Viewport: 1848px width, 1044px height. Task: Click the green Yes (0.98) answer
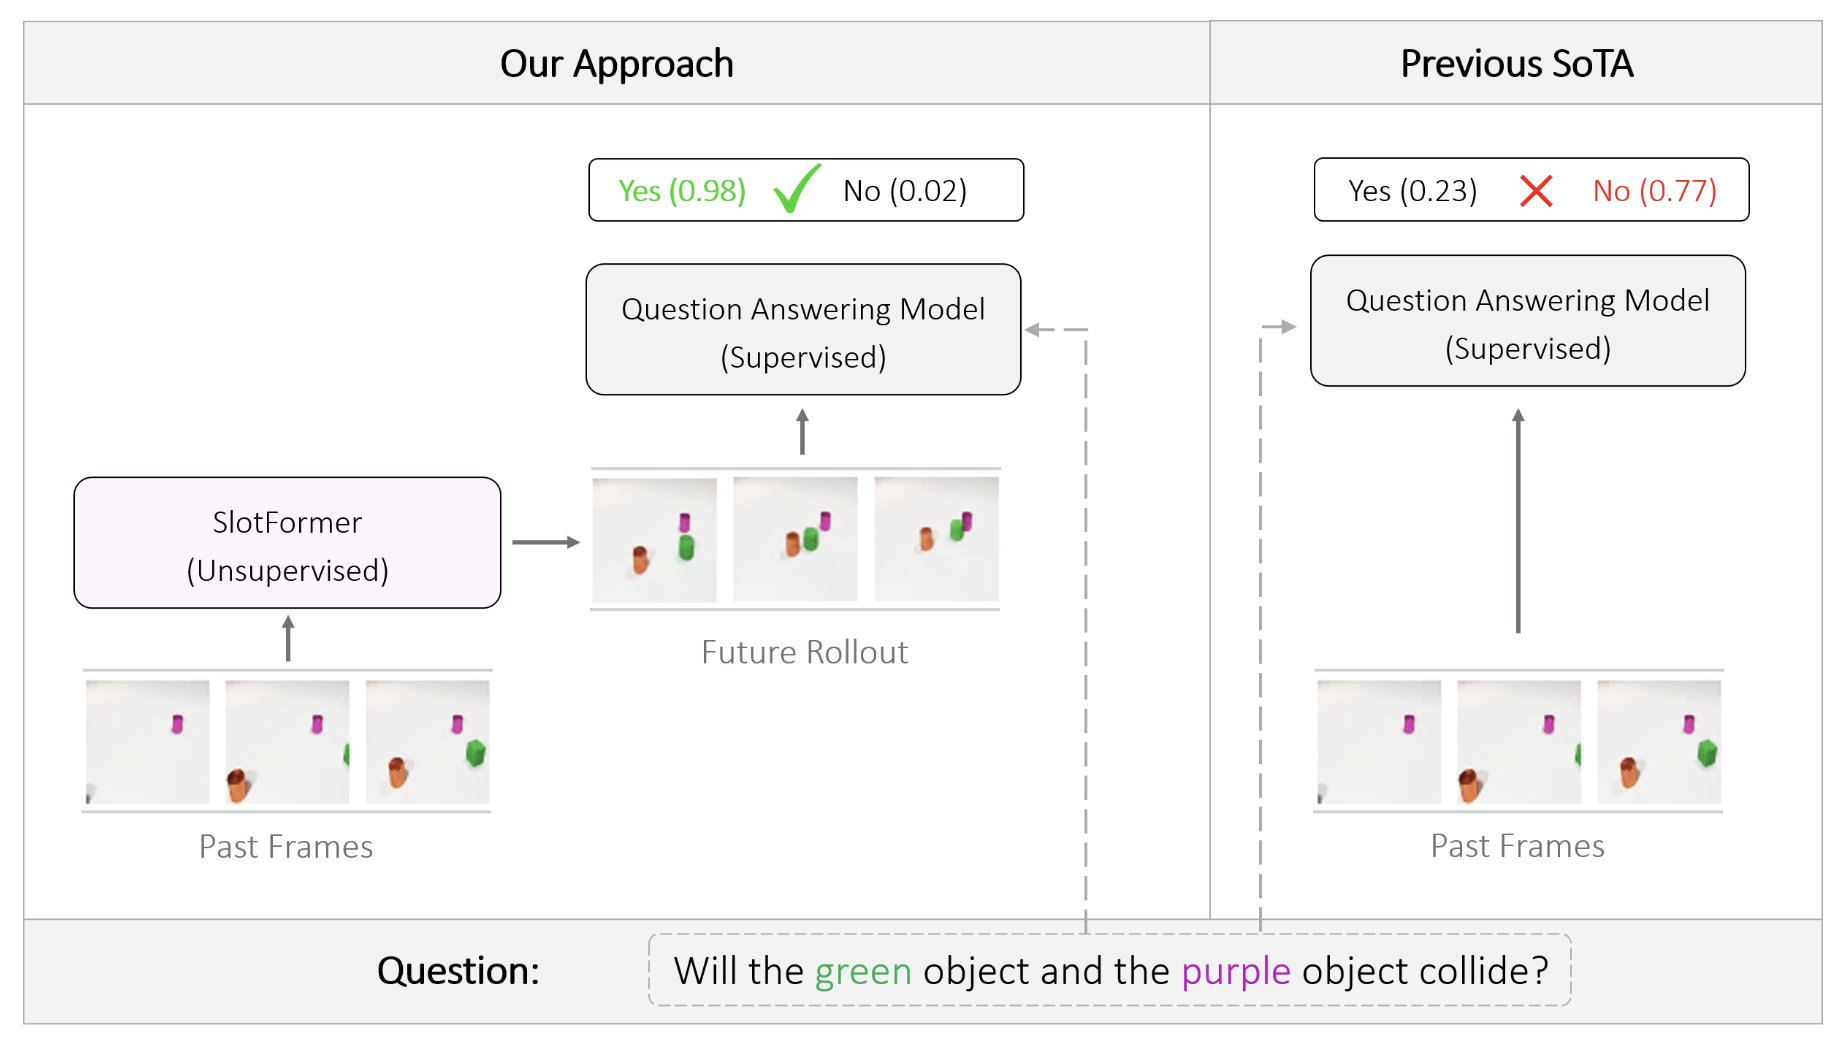682,190
